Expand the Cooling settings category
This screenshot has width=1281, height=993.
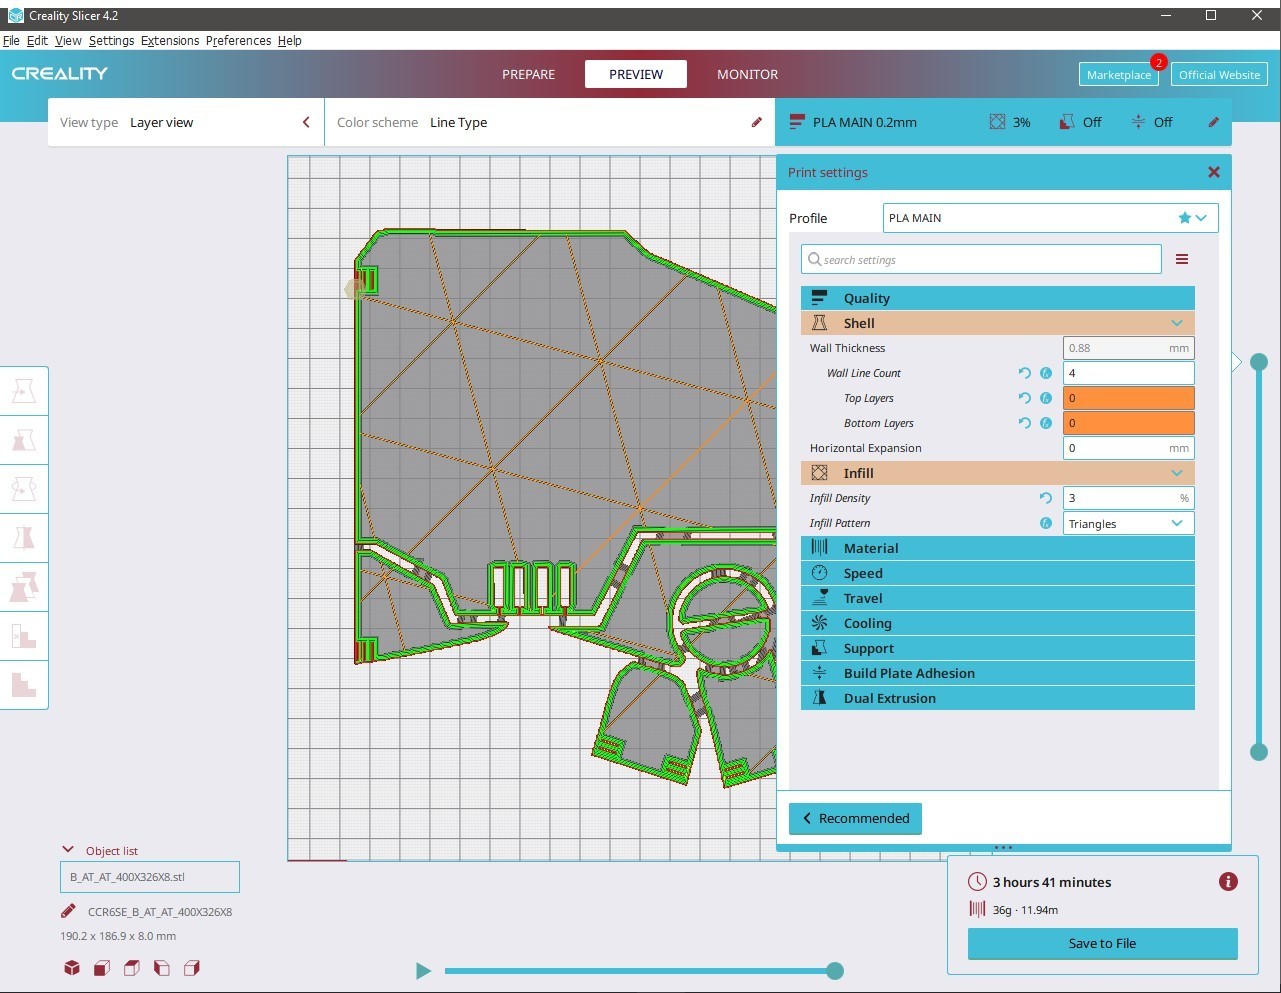[998, 623]
